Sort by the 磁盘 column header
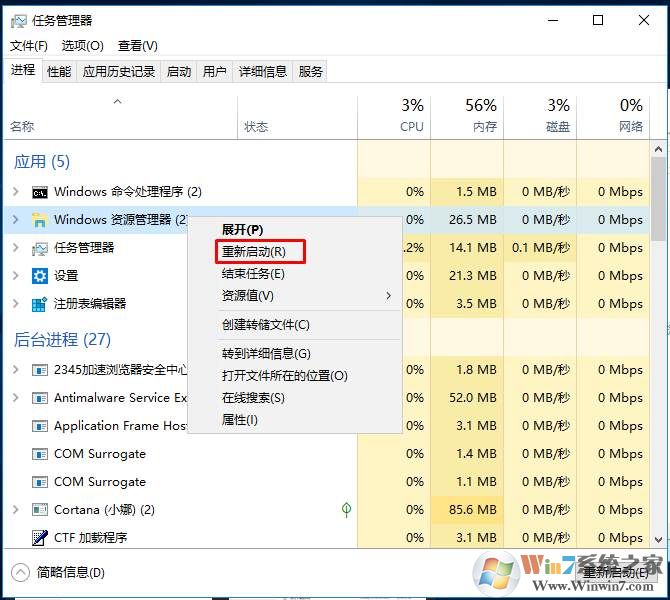The height and width of the screenshot is (600, 670). 540,116
